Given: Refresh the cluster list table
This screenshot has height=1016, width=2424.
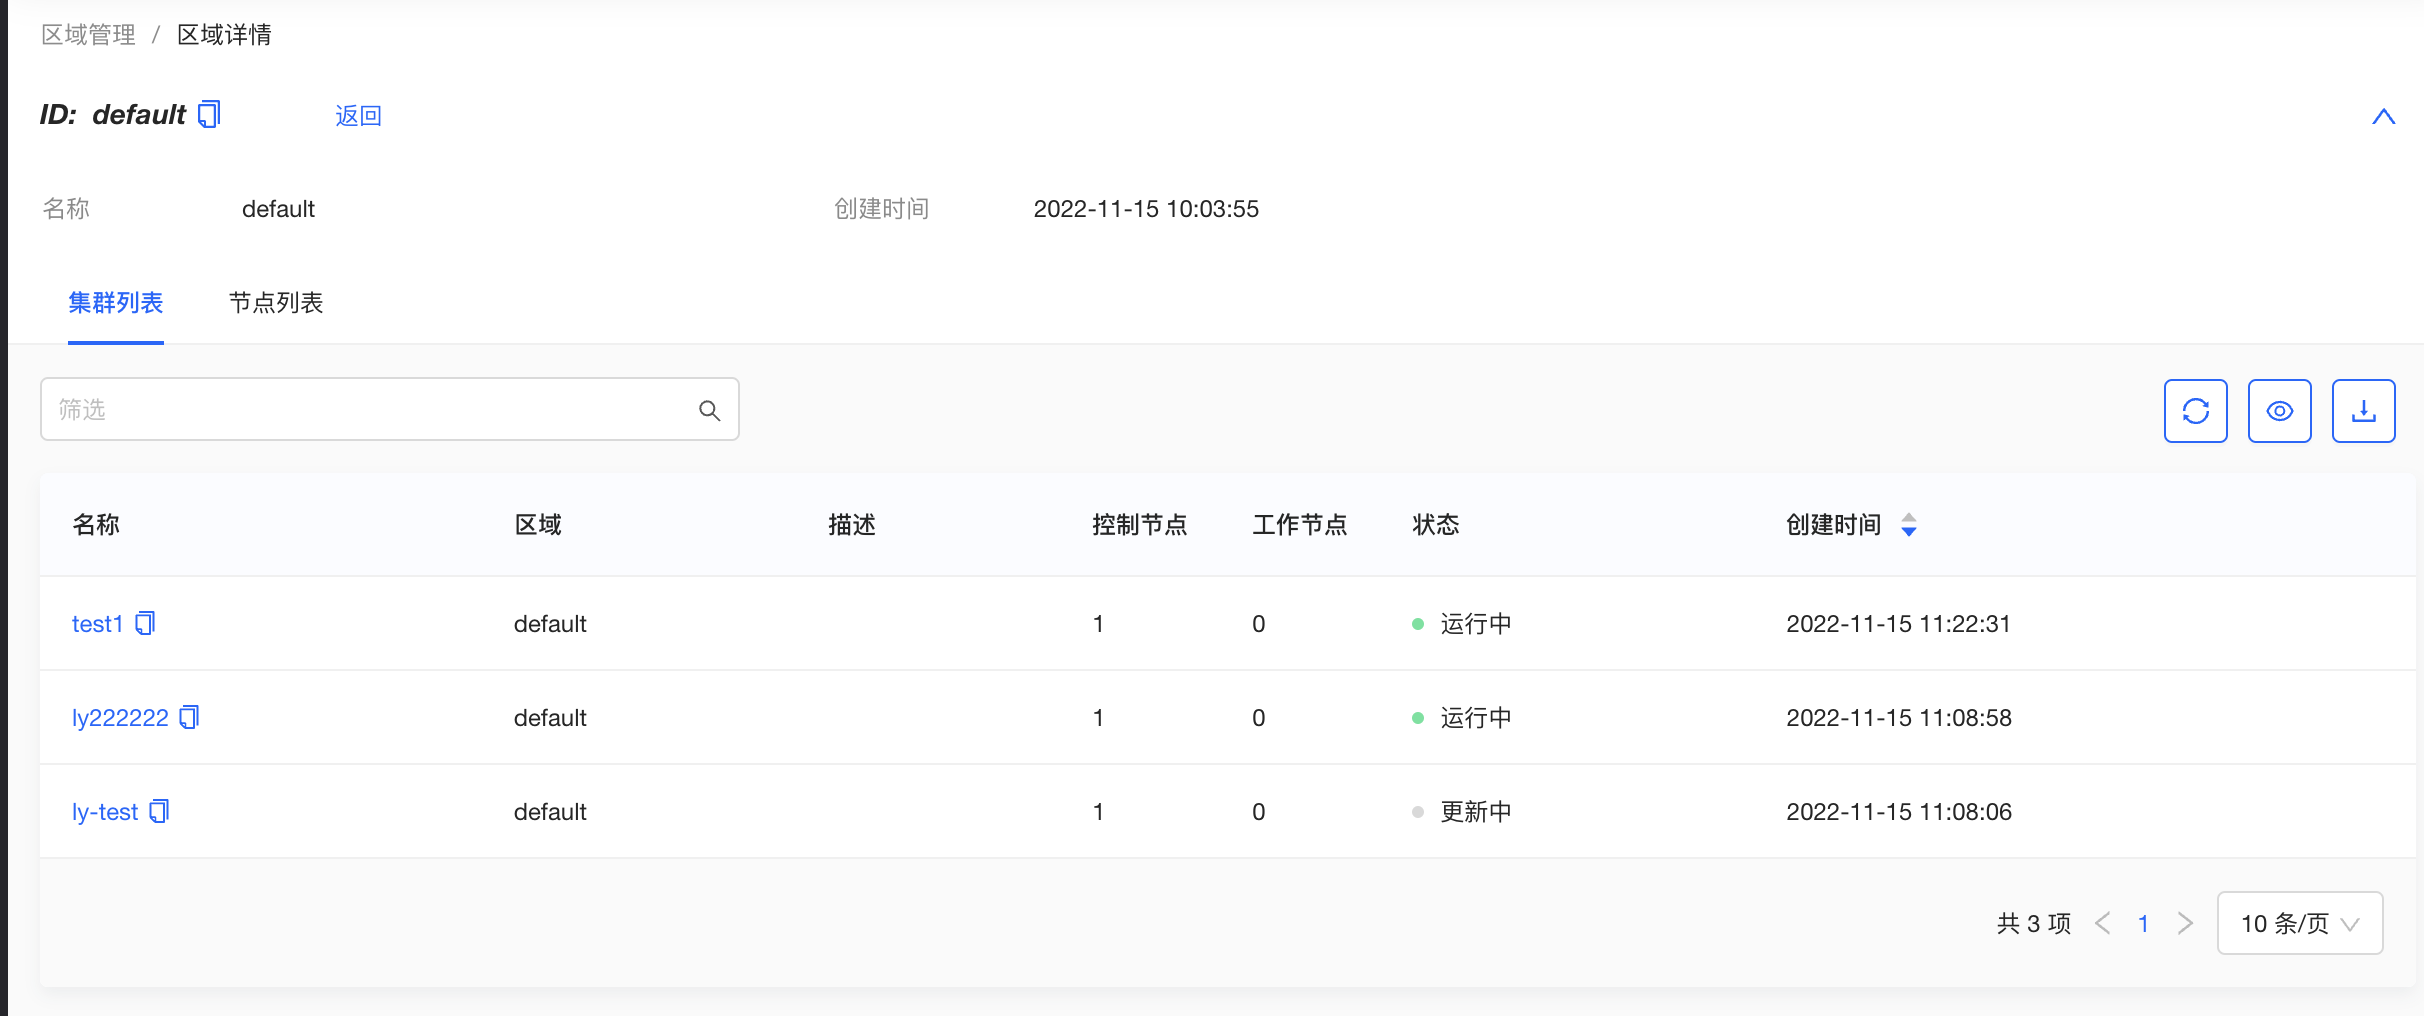Looking at the screenshot, I should [2195, 411].
